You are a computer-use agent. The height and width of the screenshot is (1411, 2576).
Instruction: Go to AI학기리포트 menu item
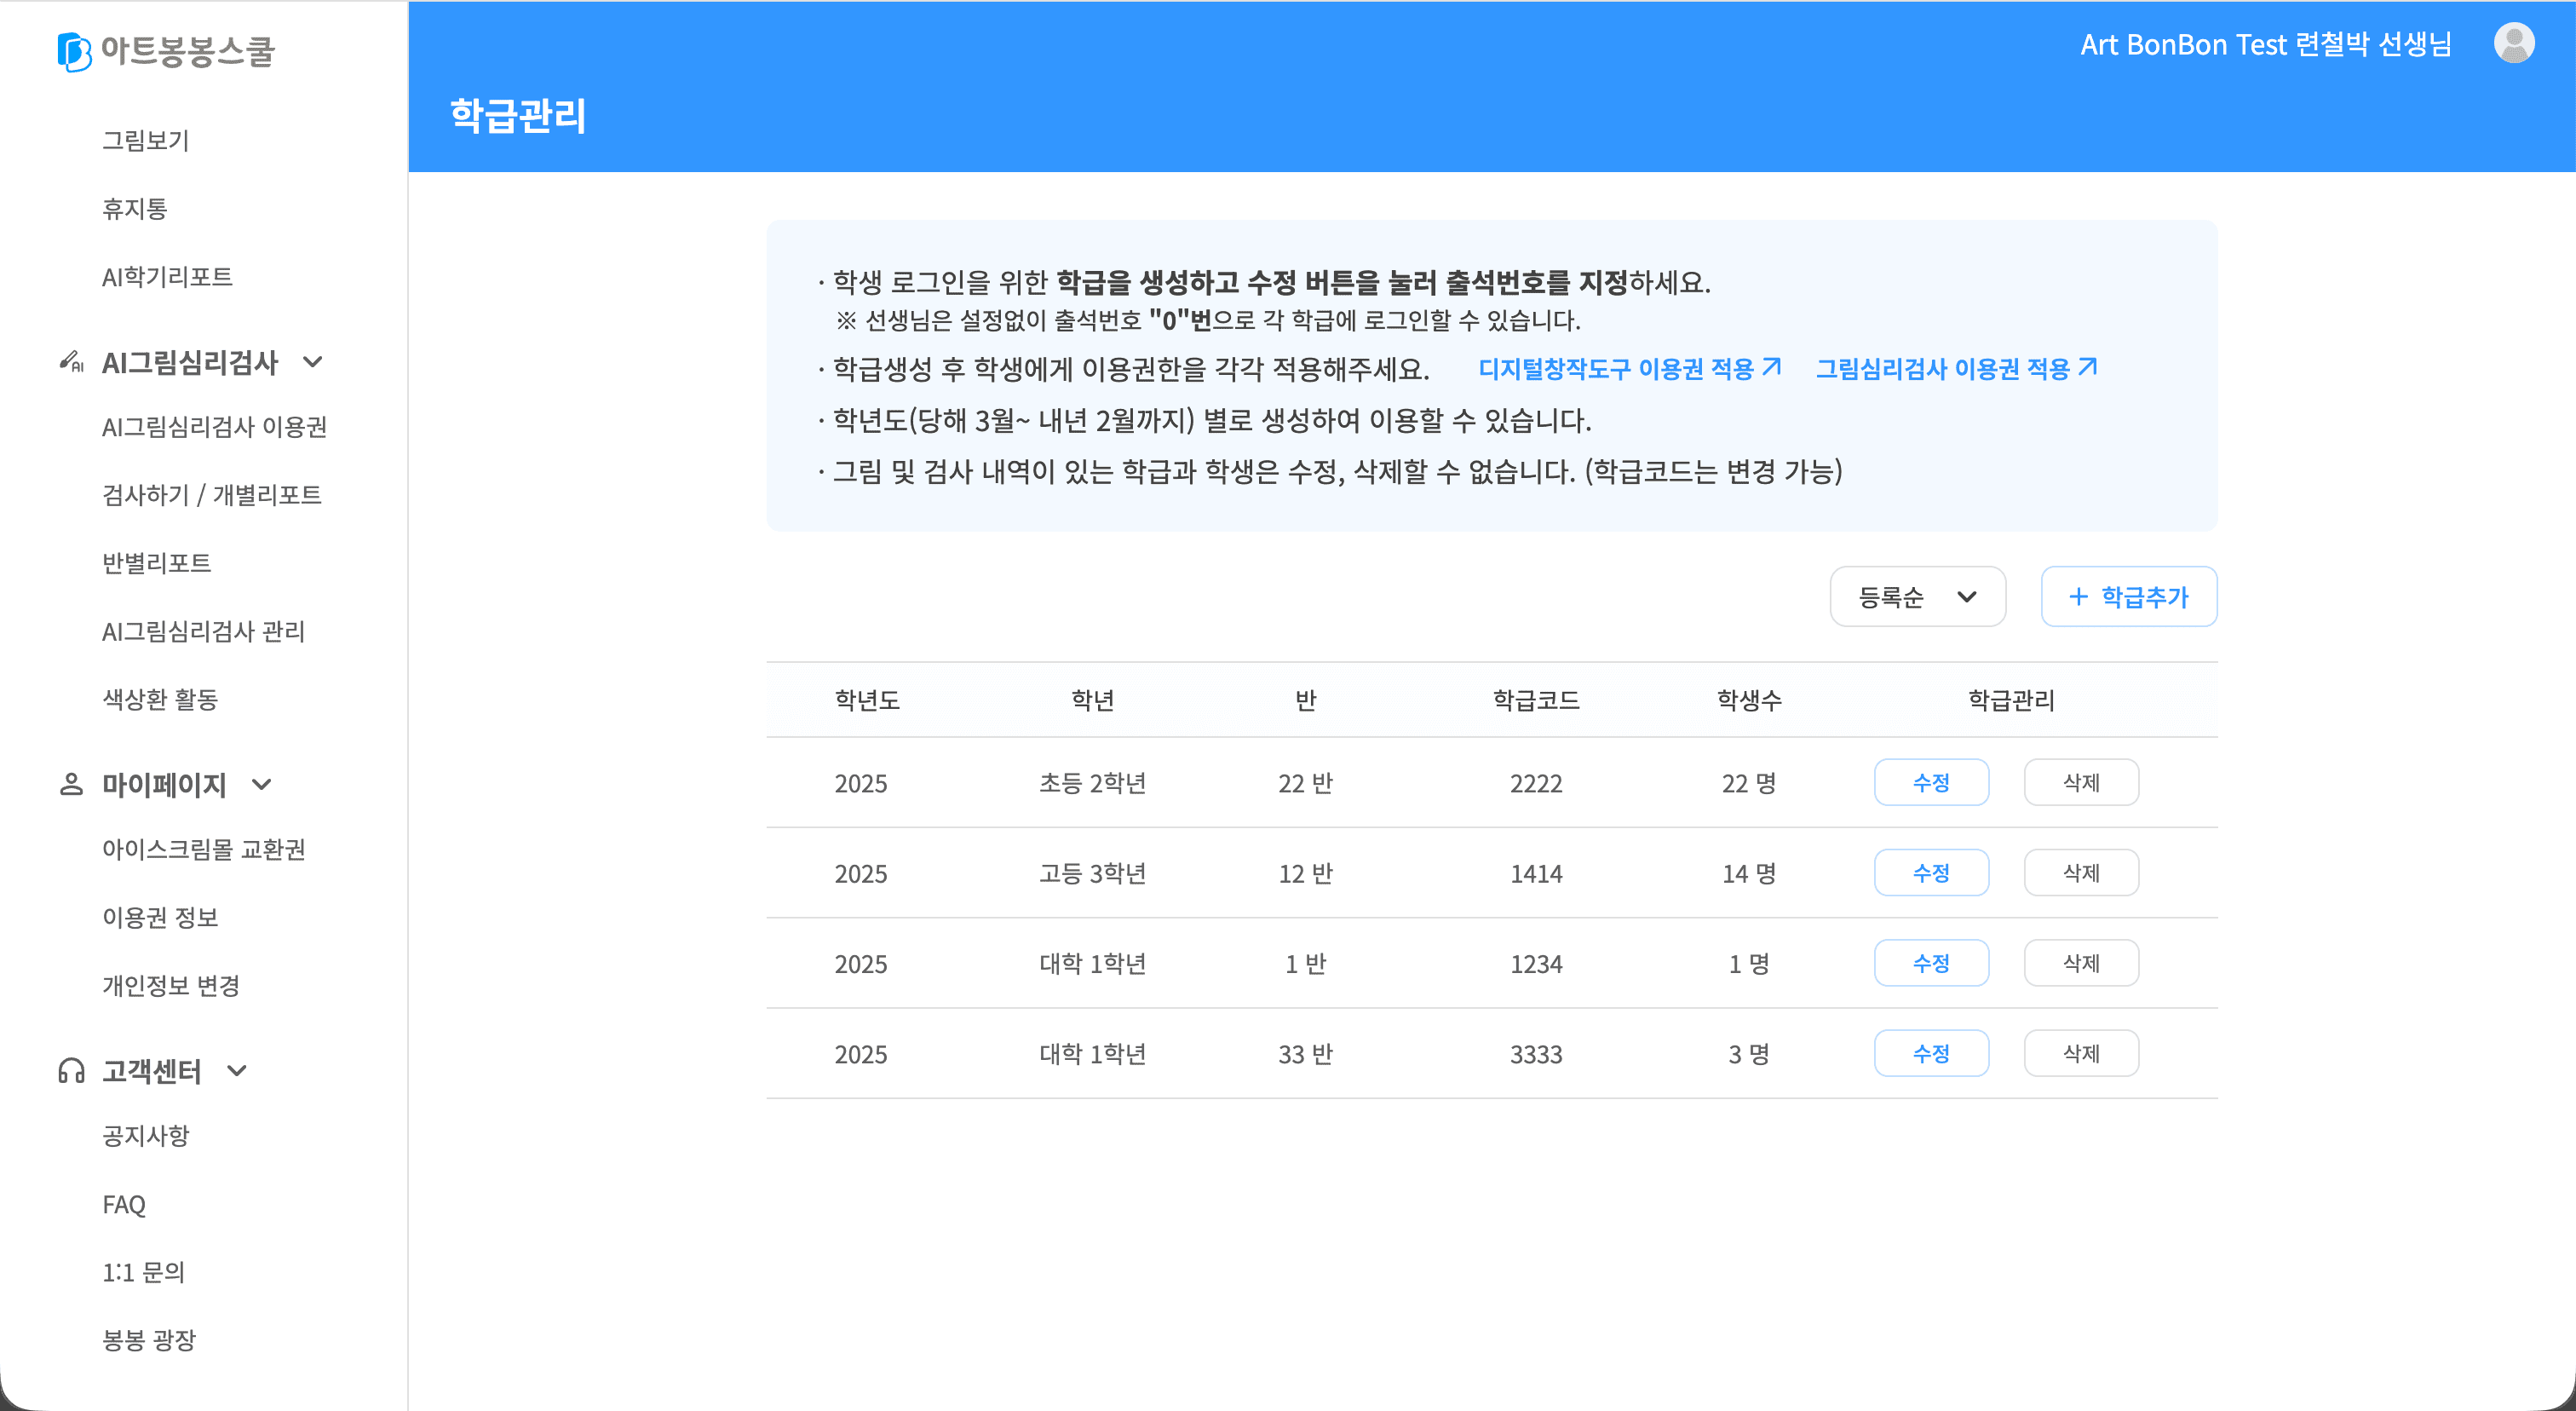pos(167,277)
